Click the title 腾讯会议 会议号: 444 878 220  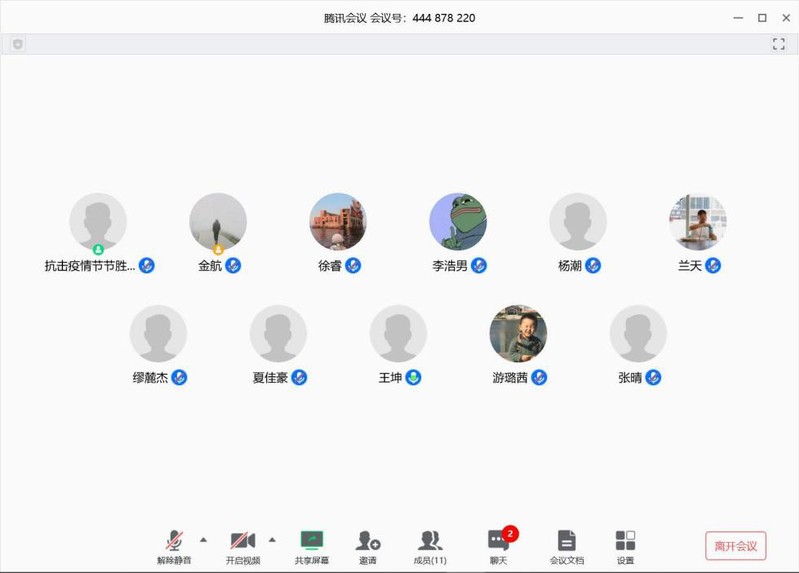[x=400, y=18]
